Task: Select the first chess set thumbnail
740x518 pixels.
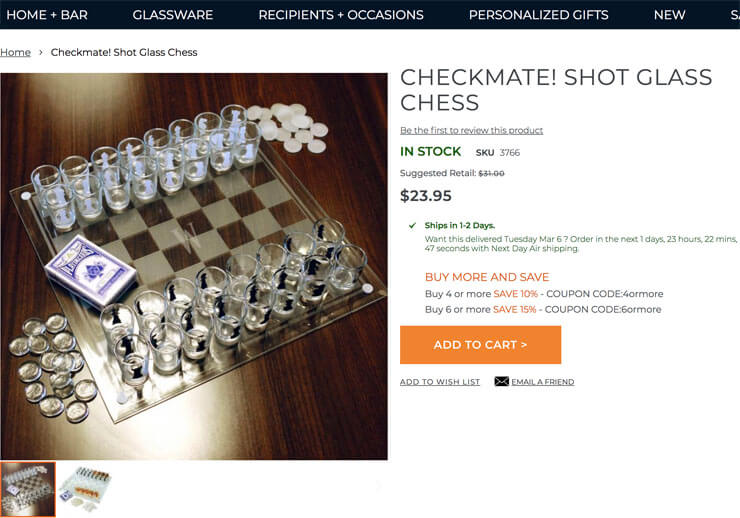Action: pos(28,489)
